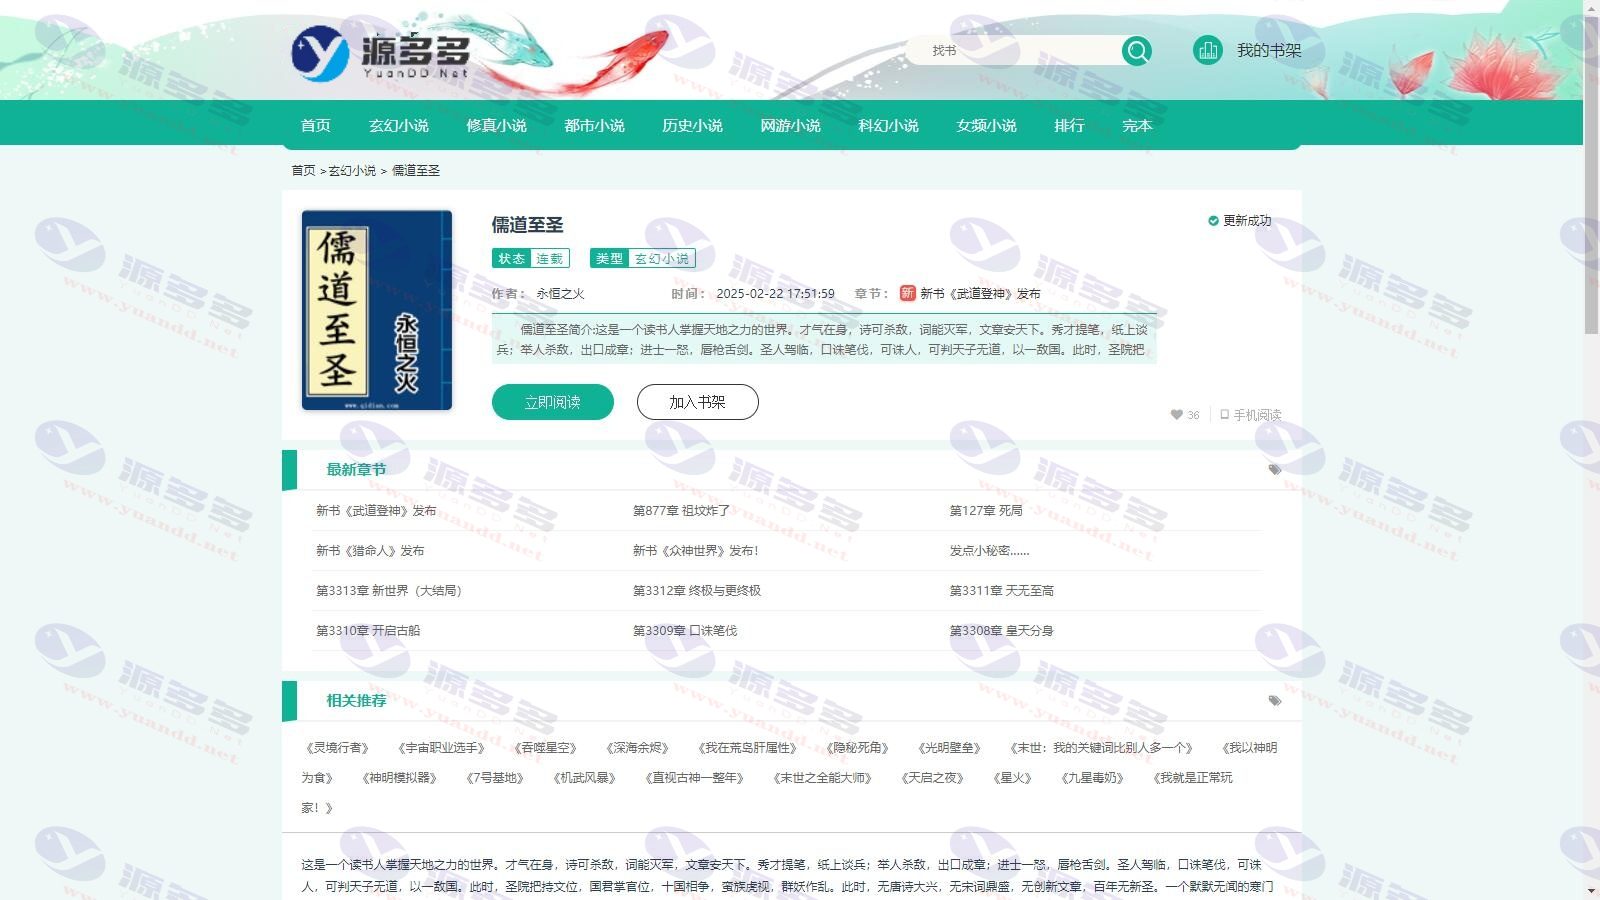Open recommended book 《宇宙职业选手》
1600x900 pixels.
(x=441, y=748)
